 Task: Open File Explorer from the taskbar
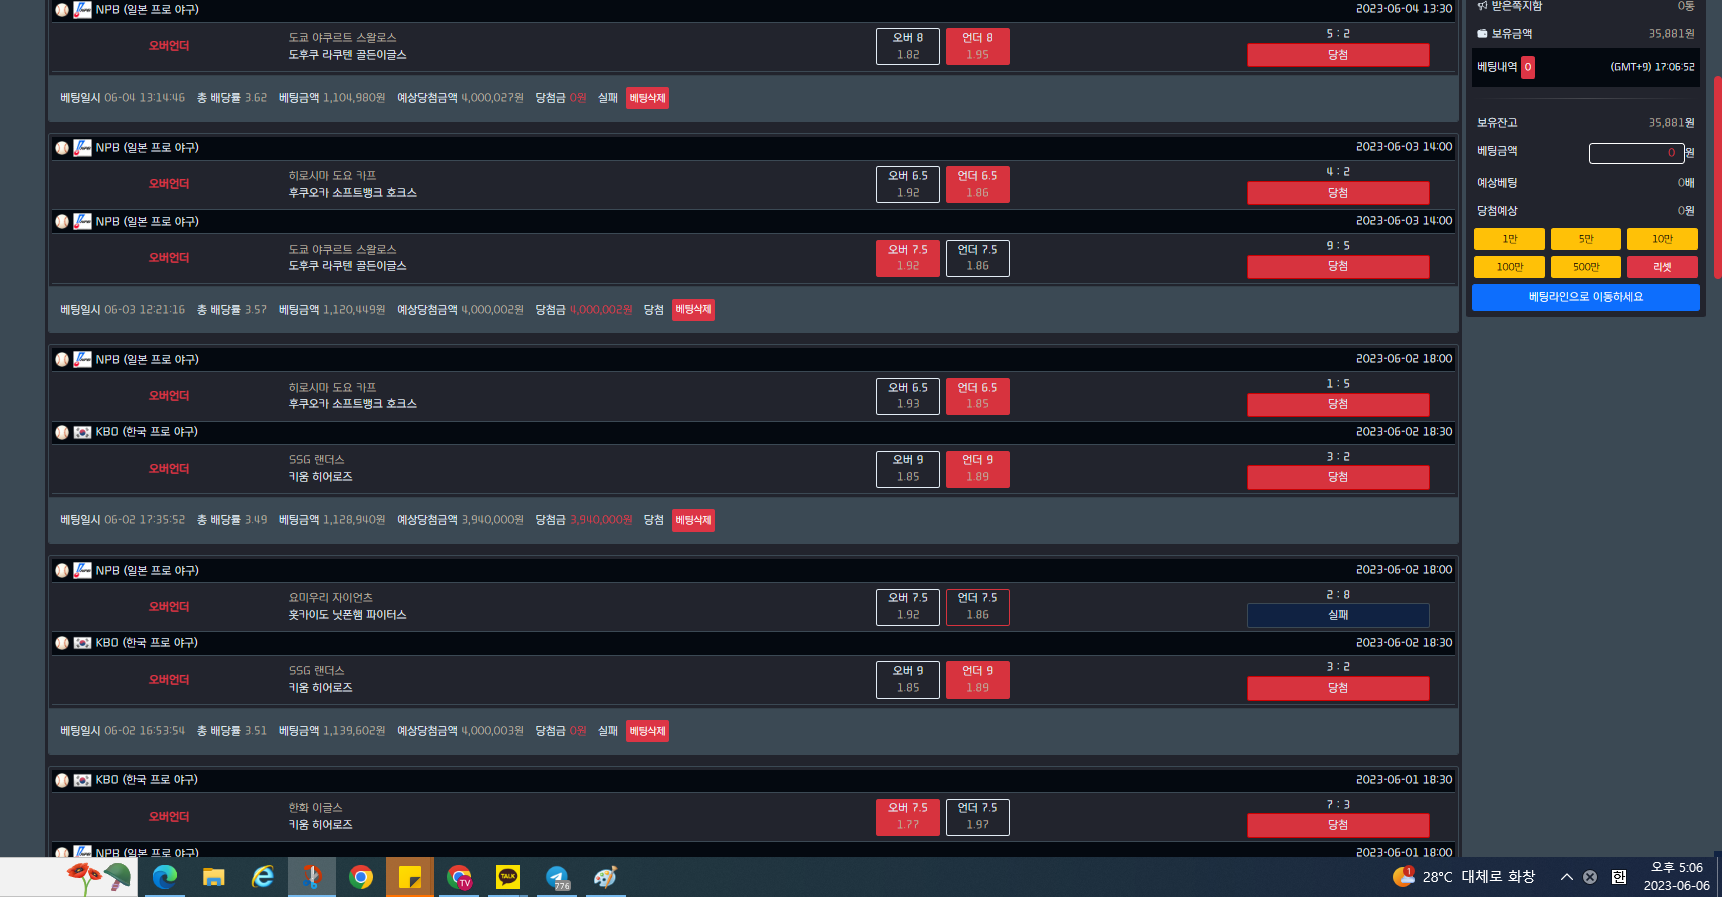tap(213, 877)
